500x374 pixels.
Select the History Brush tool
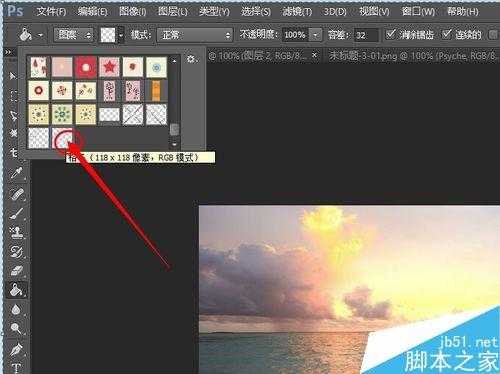(16, 252)
